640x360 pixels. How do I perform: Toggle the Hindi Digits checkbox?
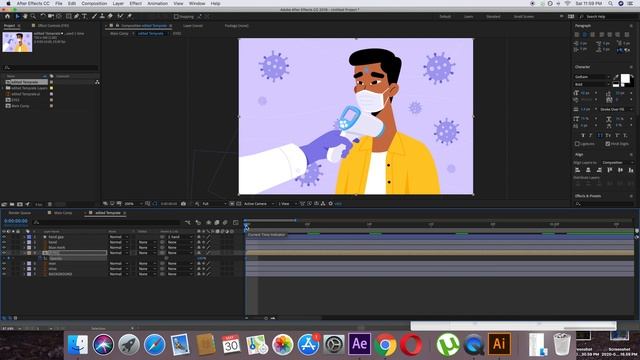tap(608, 144)
